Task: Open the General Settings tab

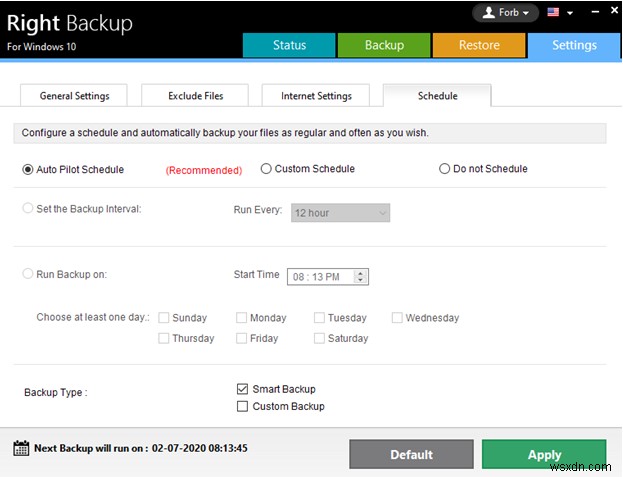Action: [x=74, y=96]
